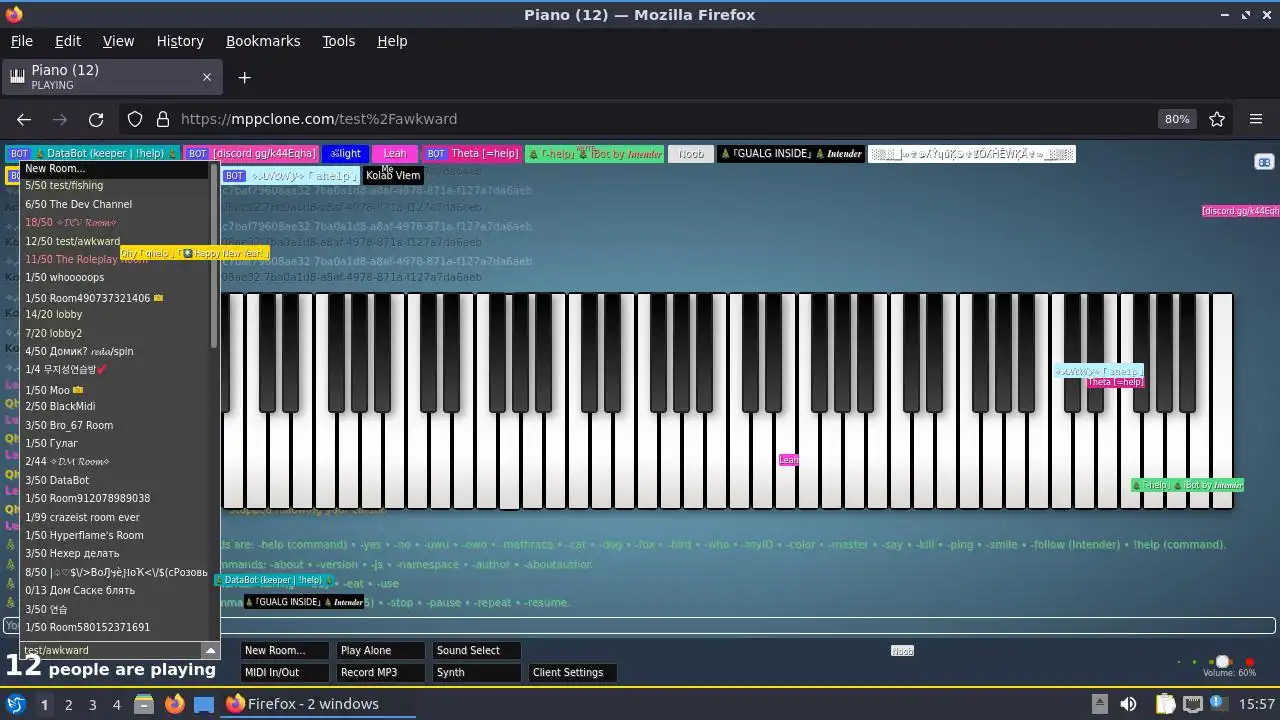Join the 1/50 whooooops room
Screen dimensions: 1280x720
[115, 277]
